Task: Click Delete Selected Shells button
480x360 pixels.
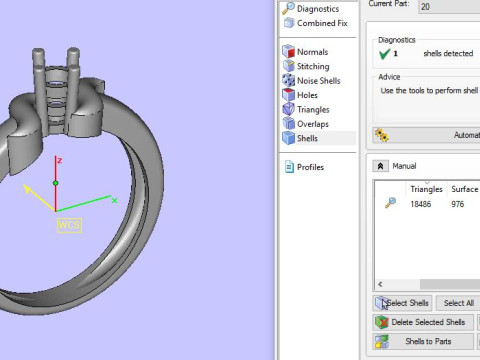Action: [423, 322]
